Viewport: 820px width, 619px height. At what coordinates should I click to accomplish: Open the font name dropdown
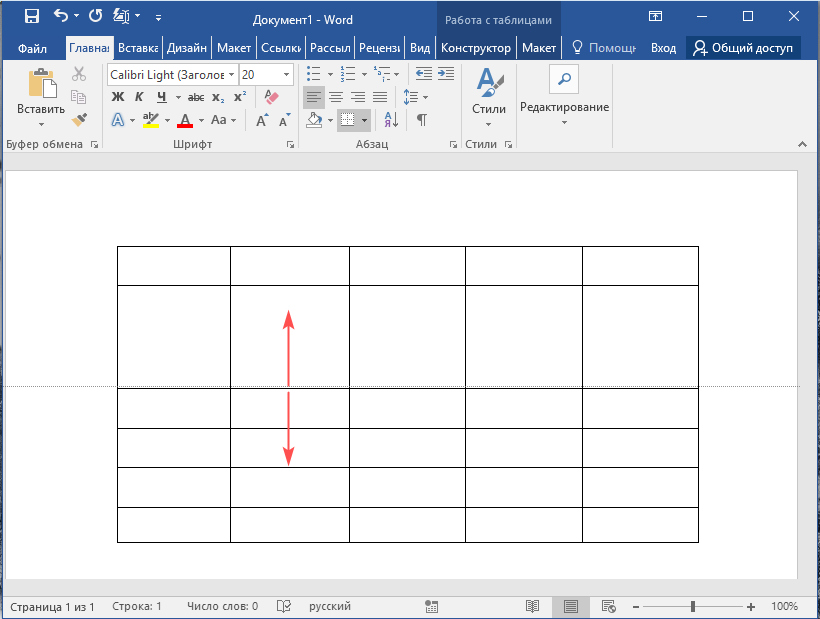(232, 75)
